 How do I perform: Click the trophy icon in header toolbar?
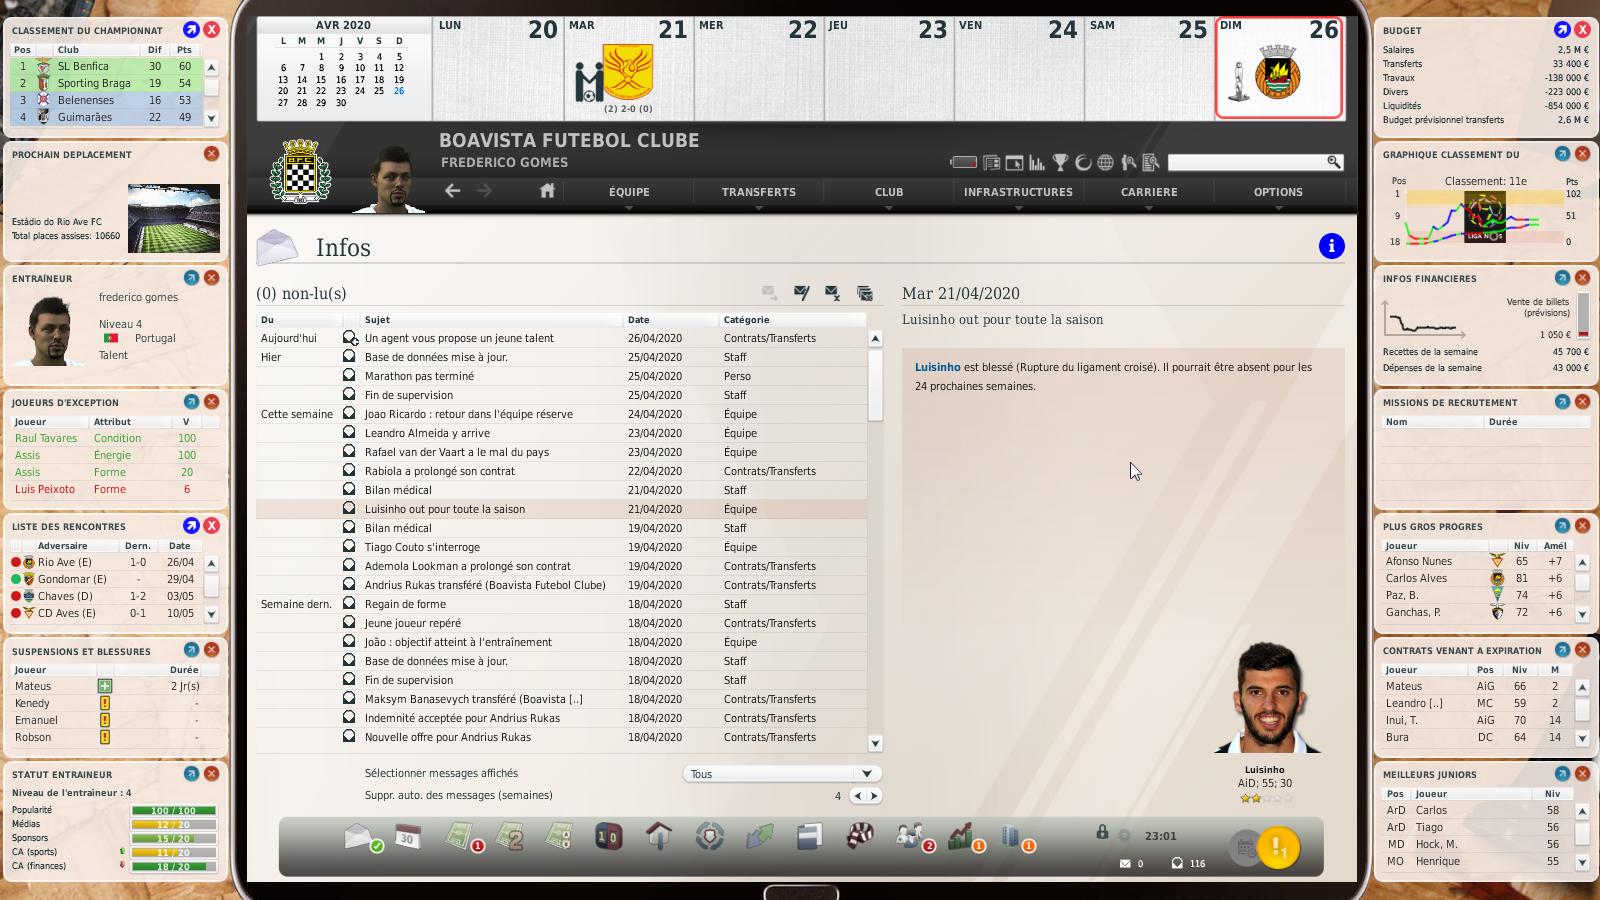pyautogui.click(x=1060, y=162)
